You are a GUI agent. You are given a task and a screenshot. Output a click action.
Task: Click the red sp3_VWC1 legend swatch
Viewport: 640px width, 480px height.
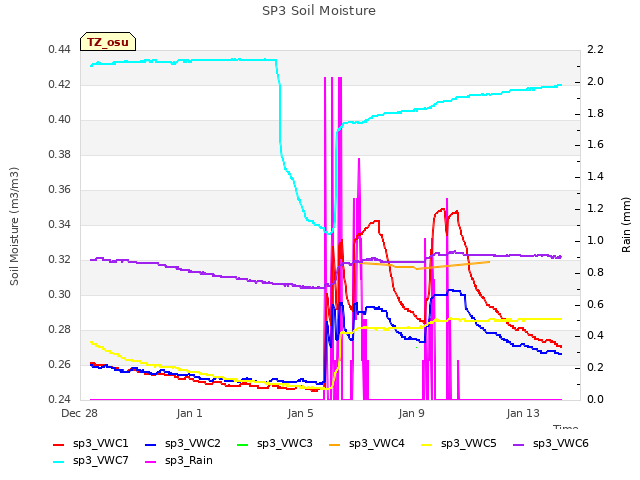(x=59, y=444)
